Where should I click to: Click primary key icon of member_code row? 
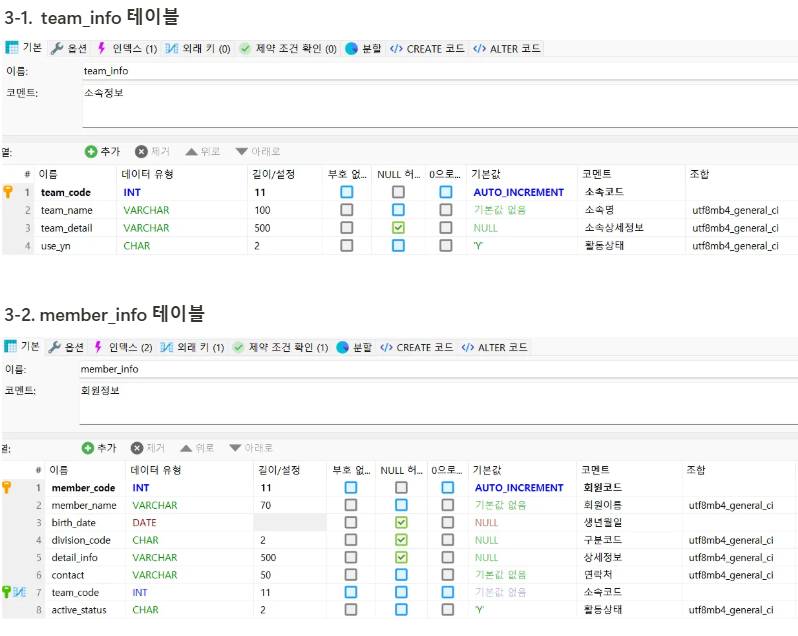pyautogui.click(x=7, y=487)
